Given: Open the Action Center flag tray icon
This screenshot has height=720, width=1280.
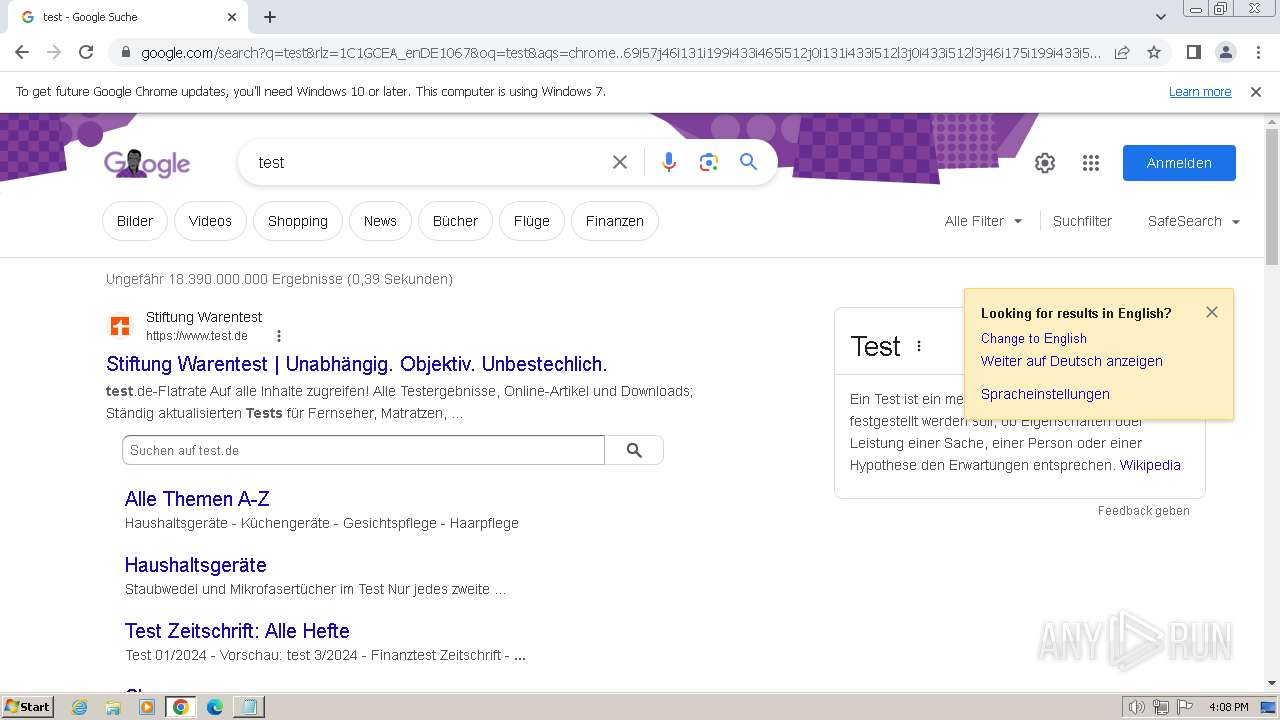Looking at the screenshot, I should 1185,707.
